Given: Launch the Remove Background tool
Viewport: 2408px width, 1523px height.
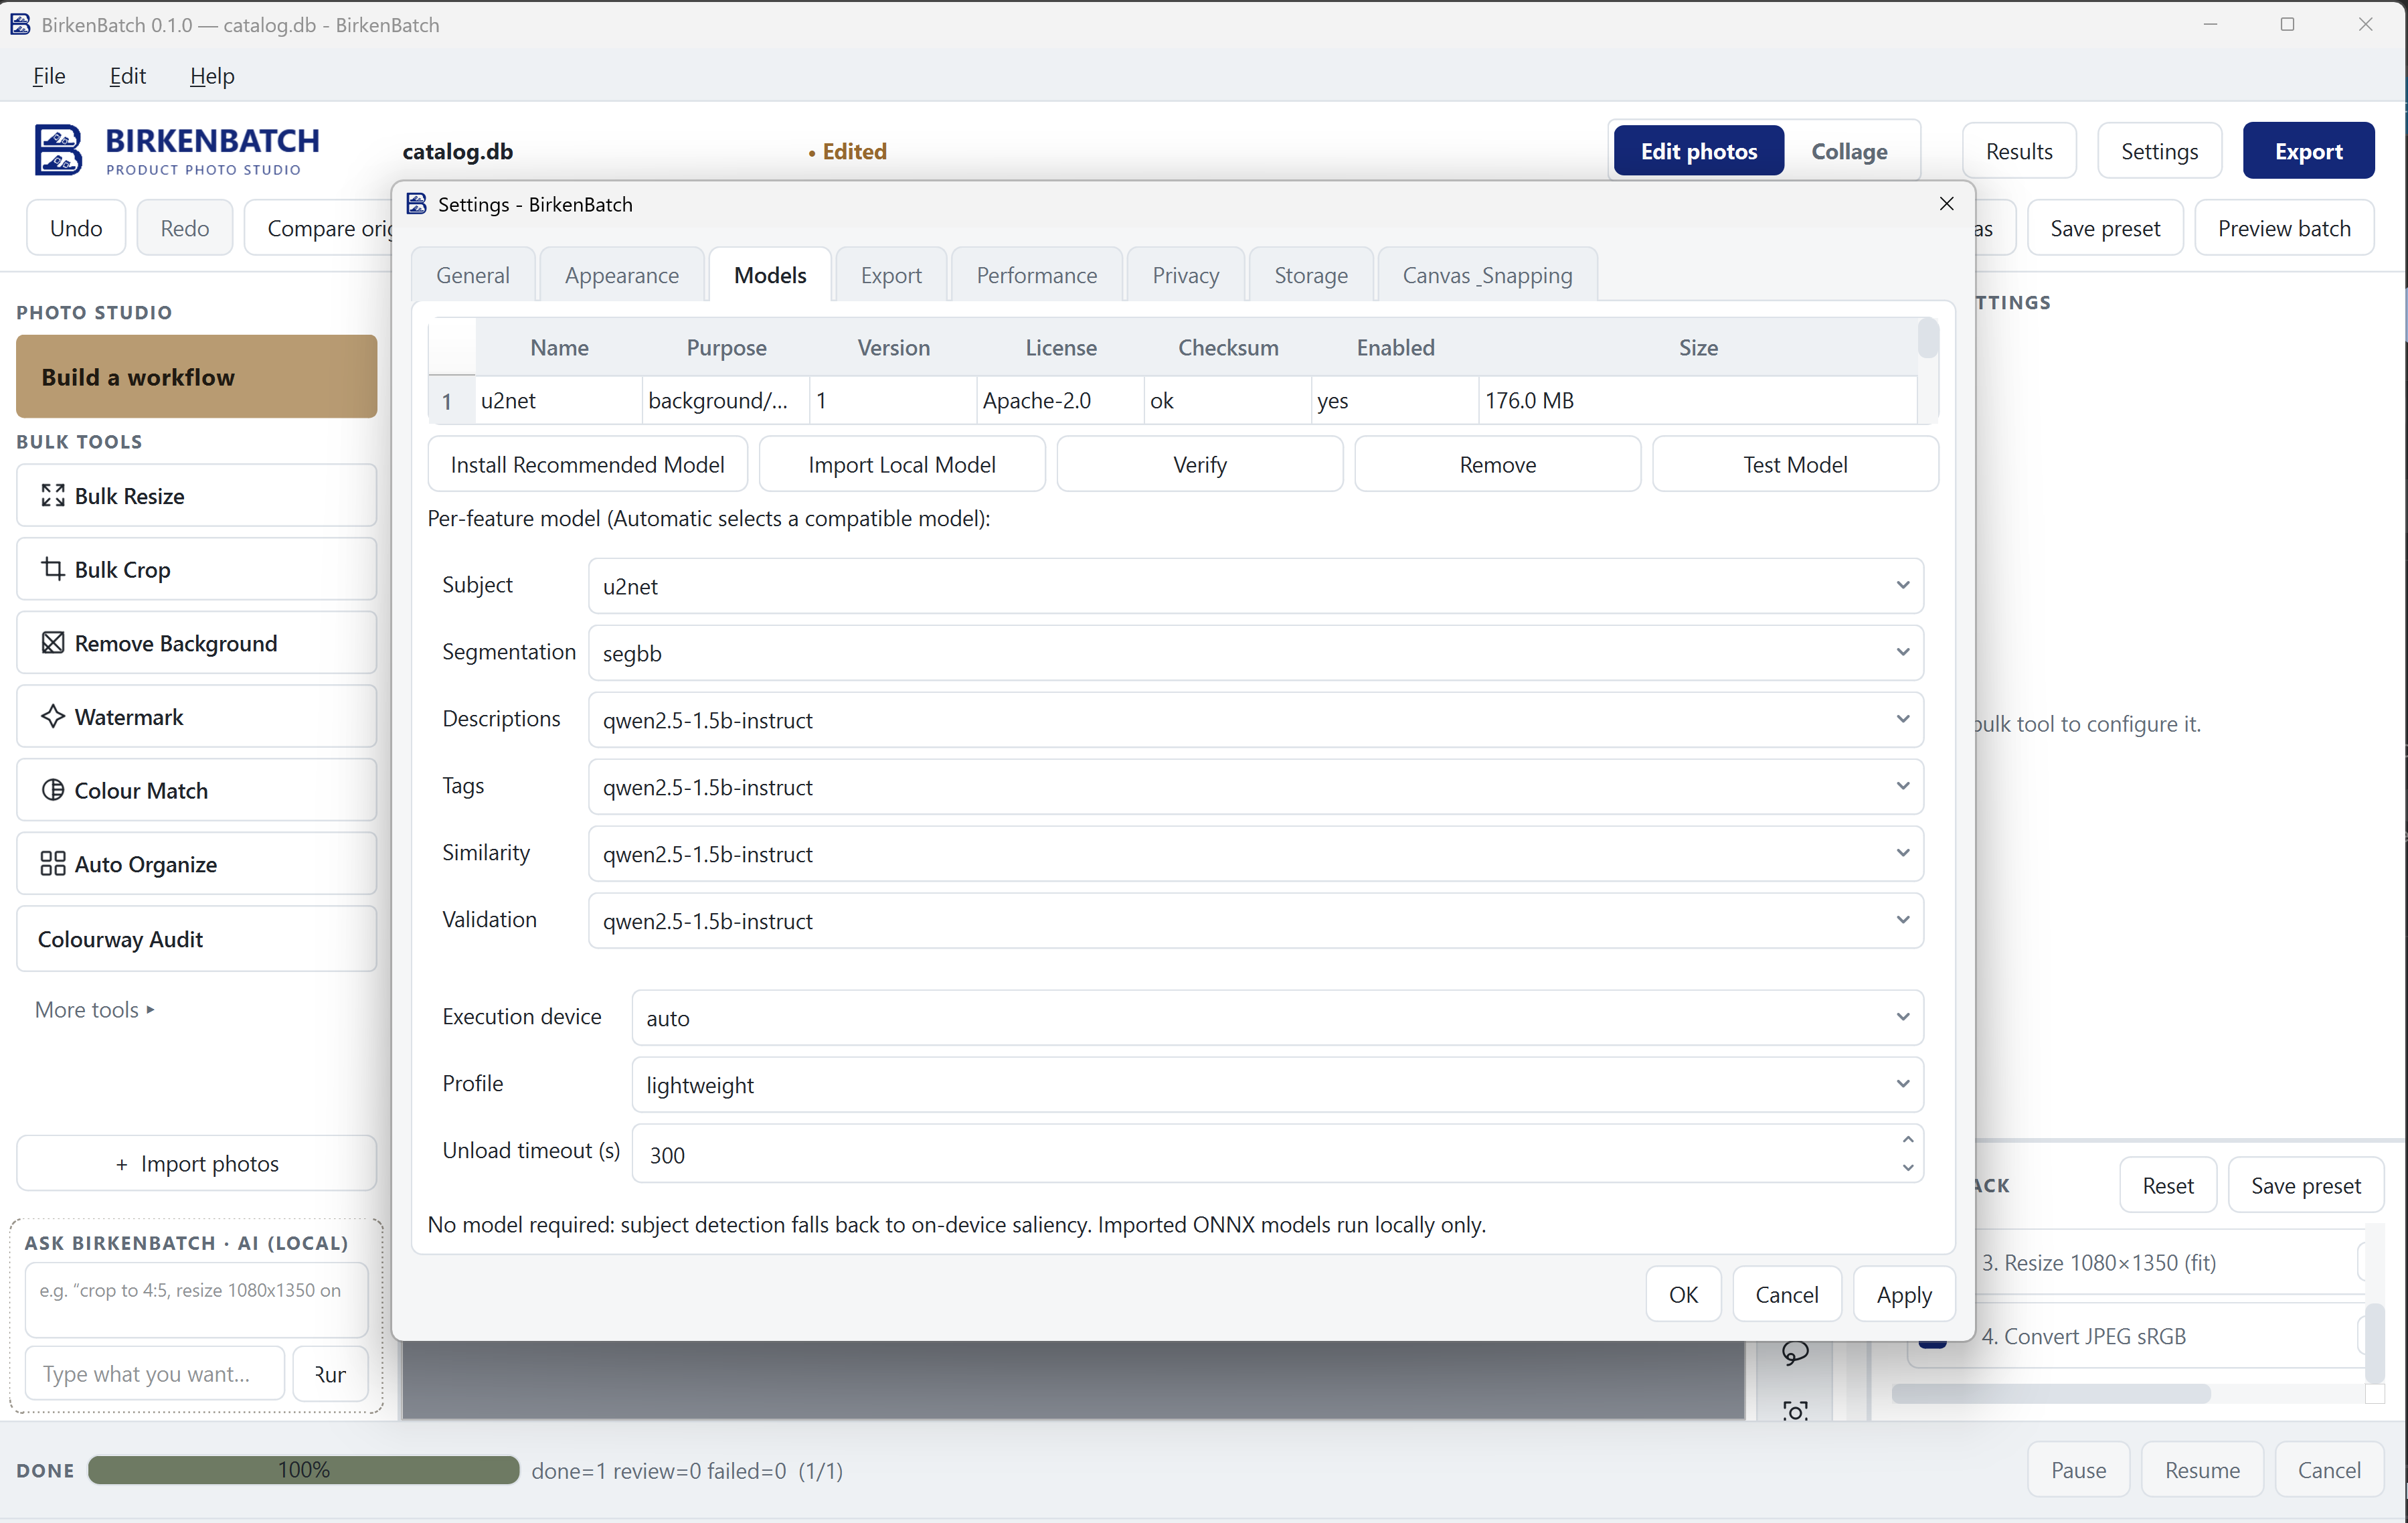Looking at the screenshot, I should click(x=196, y=643).
